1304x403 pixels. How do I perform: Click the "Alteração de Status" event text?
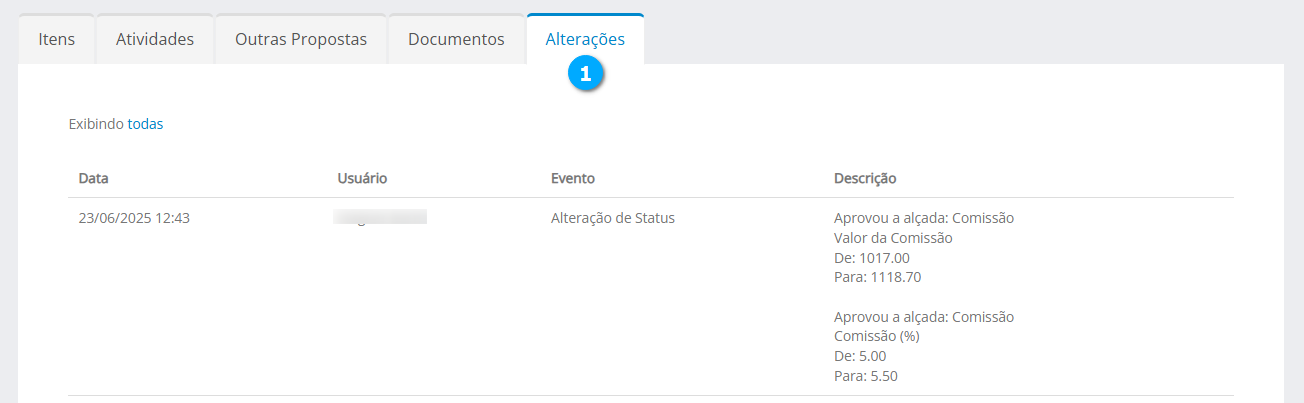613,218
